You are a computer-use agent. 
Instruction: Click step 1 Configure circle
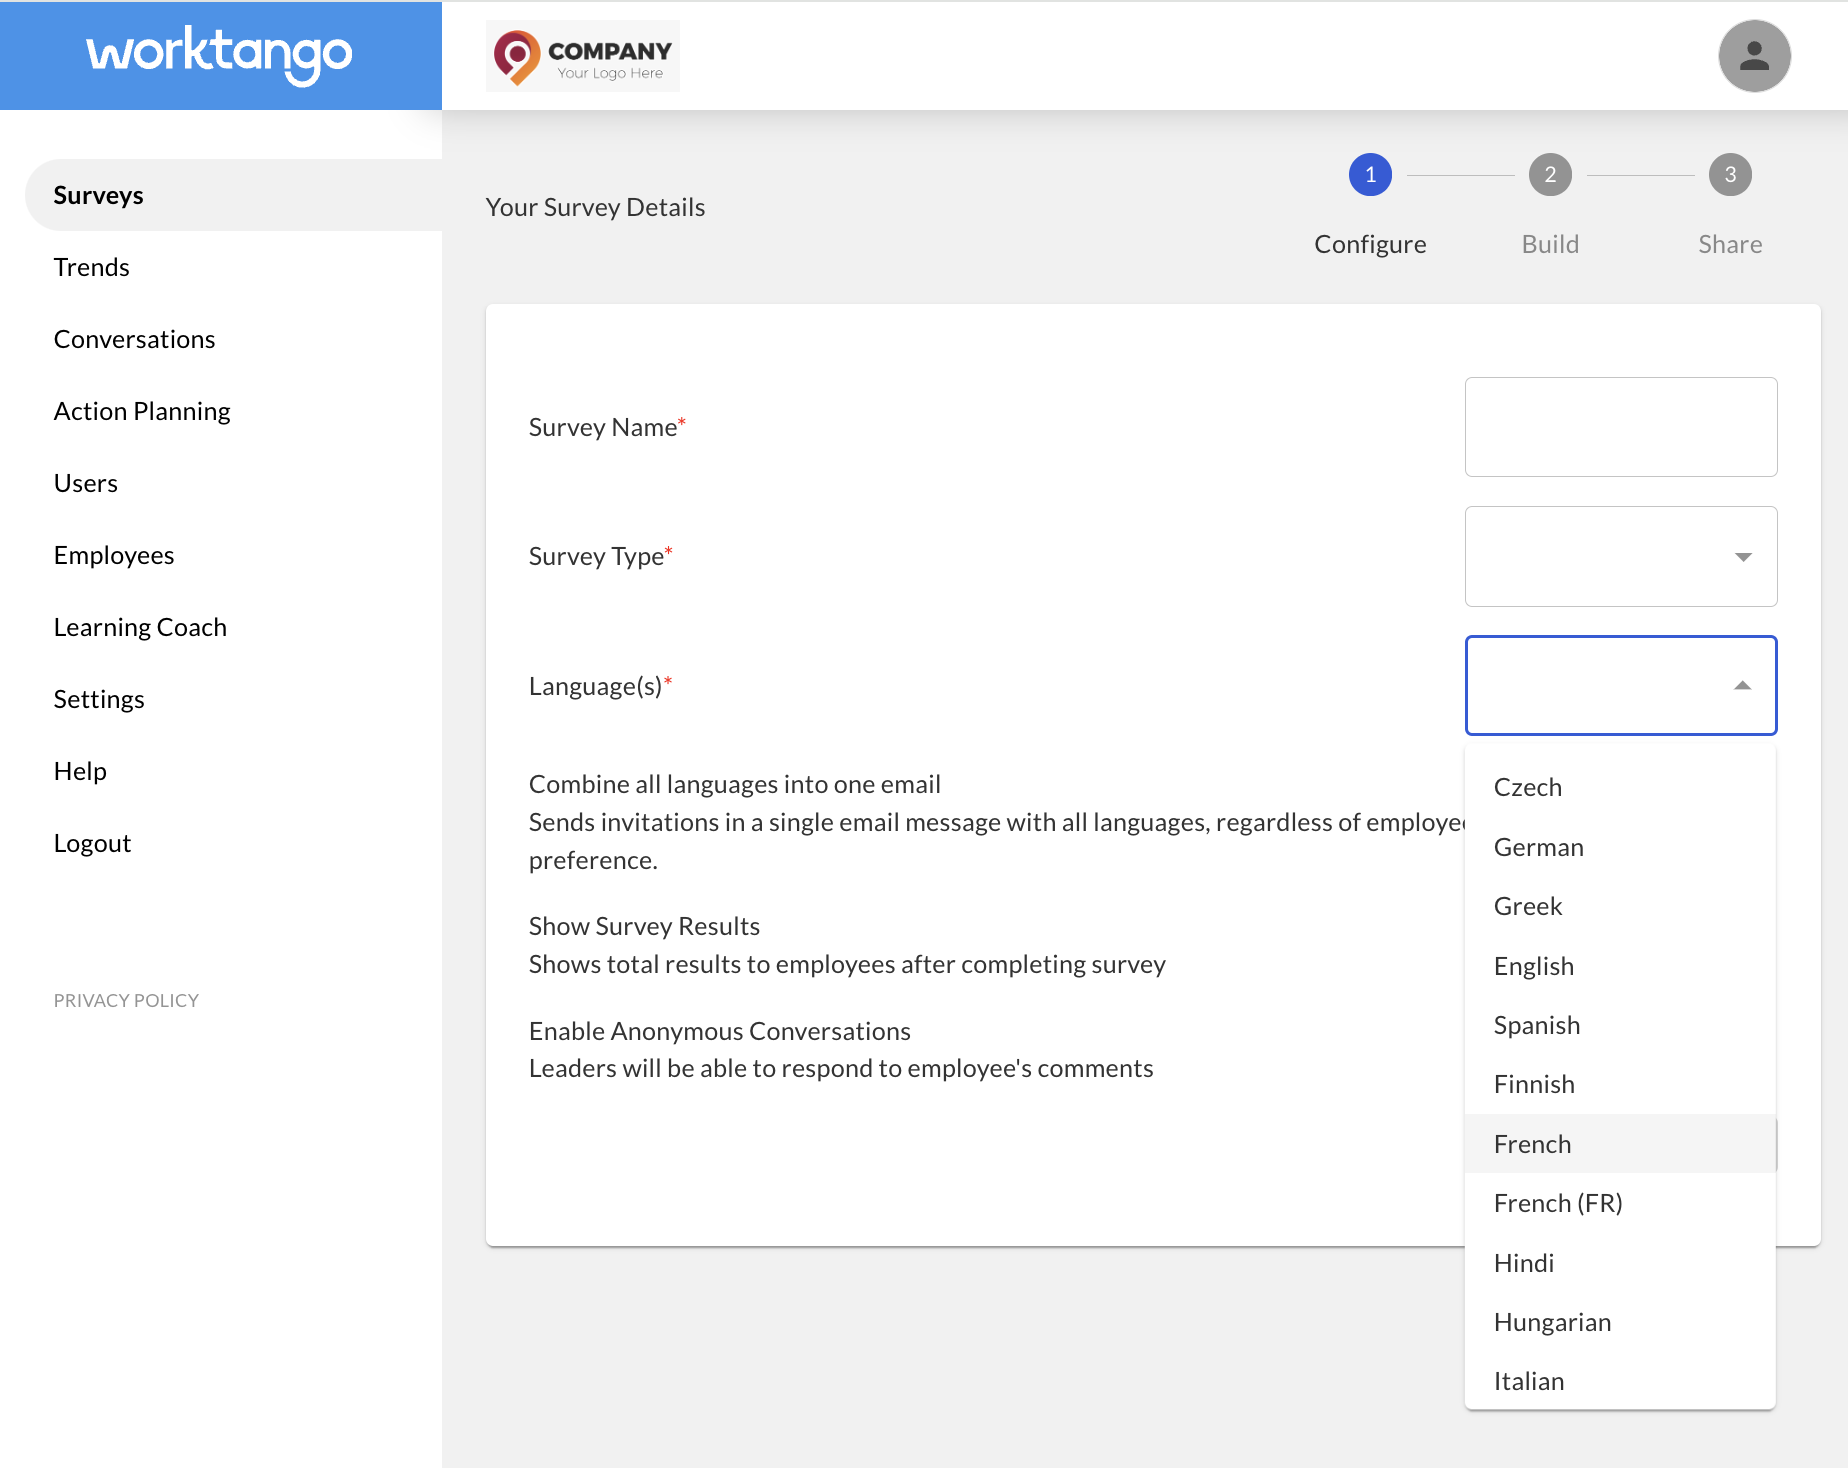coord(1370,175)
